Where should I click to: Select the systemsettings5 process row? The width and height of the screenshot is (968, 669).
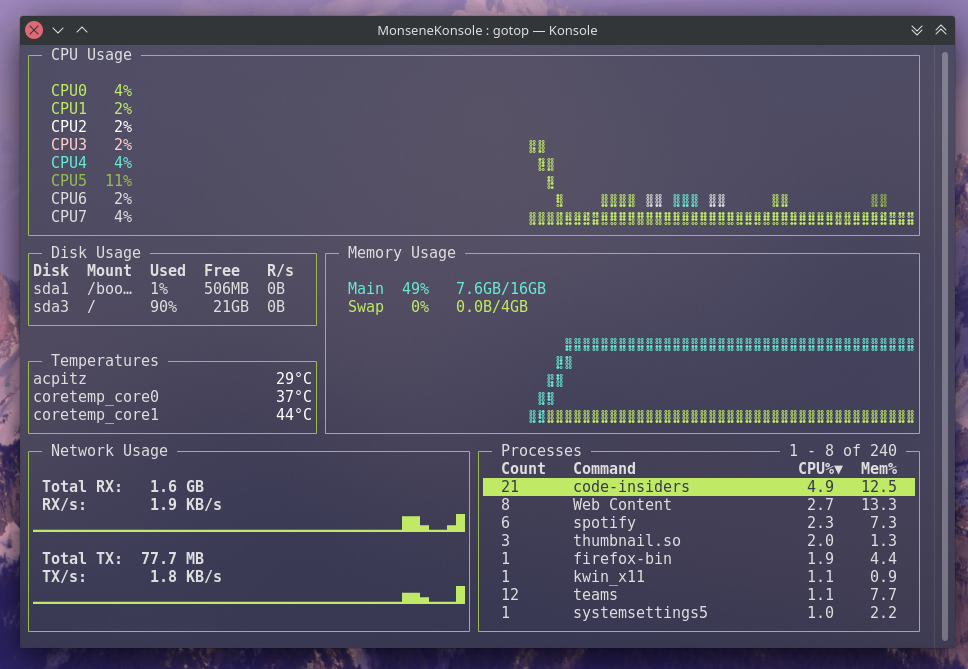click(699, 612)
